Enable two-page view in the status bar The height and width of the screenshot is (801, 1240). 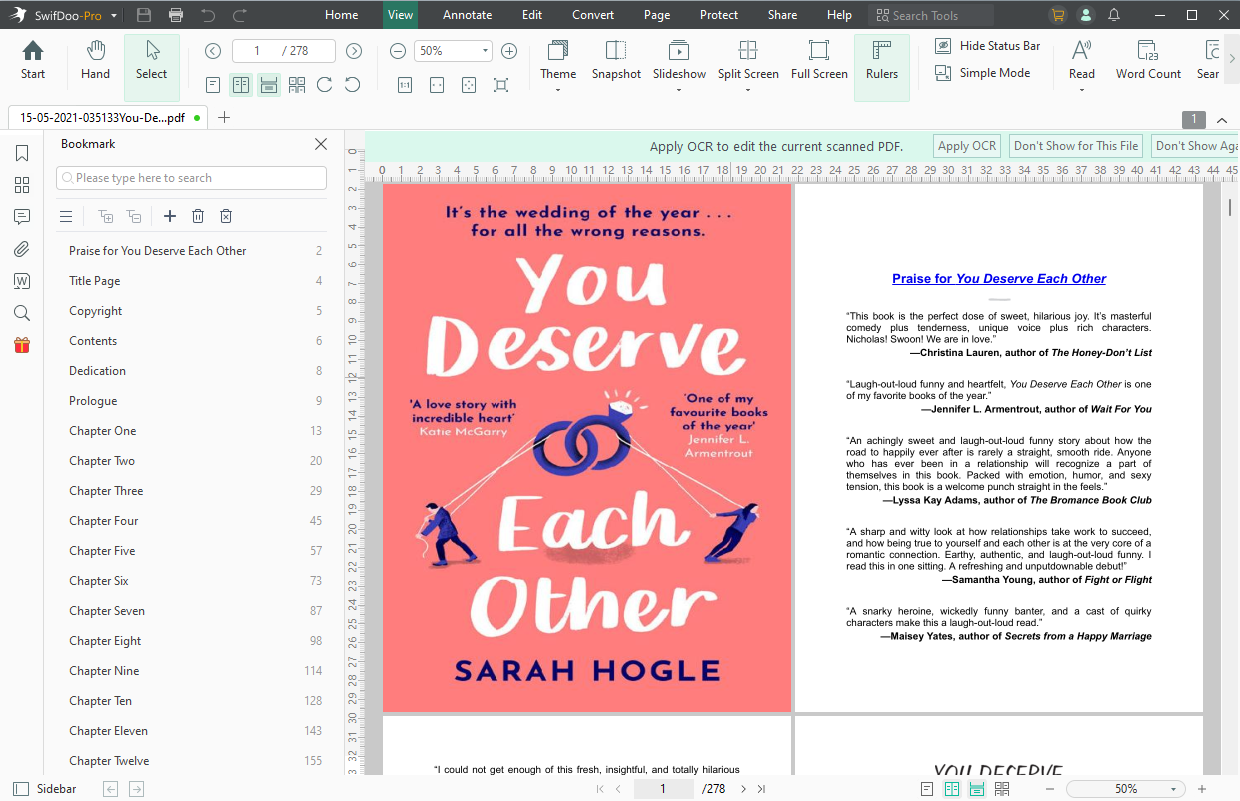pos(952,789)
